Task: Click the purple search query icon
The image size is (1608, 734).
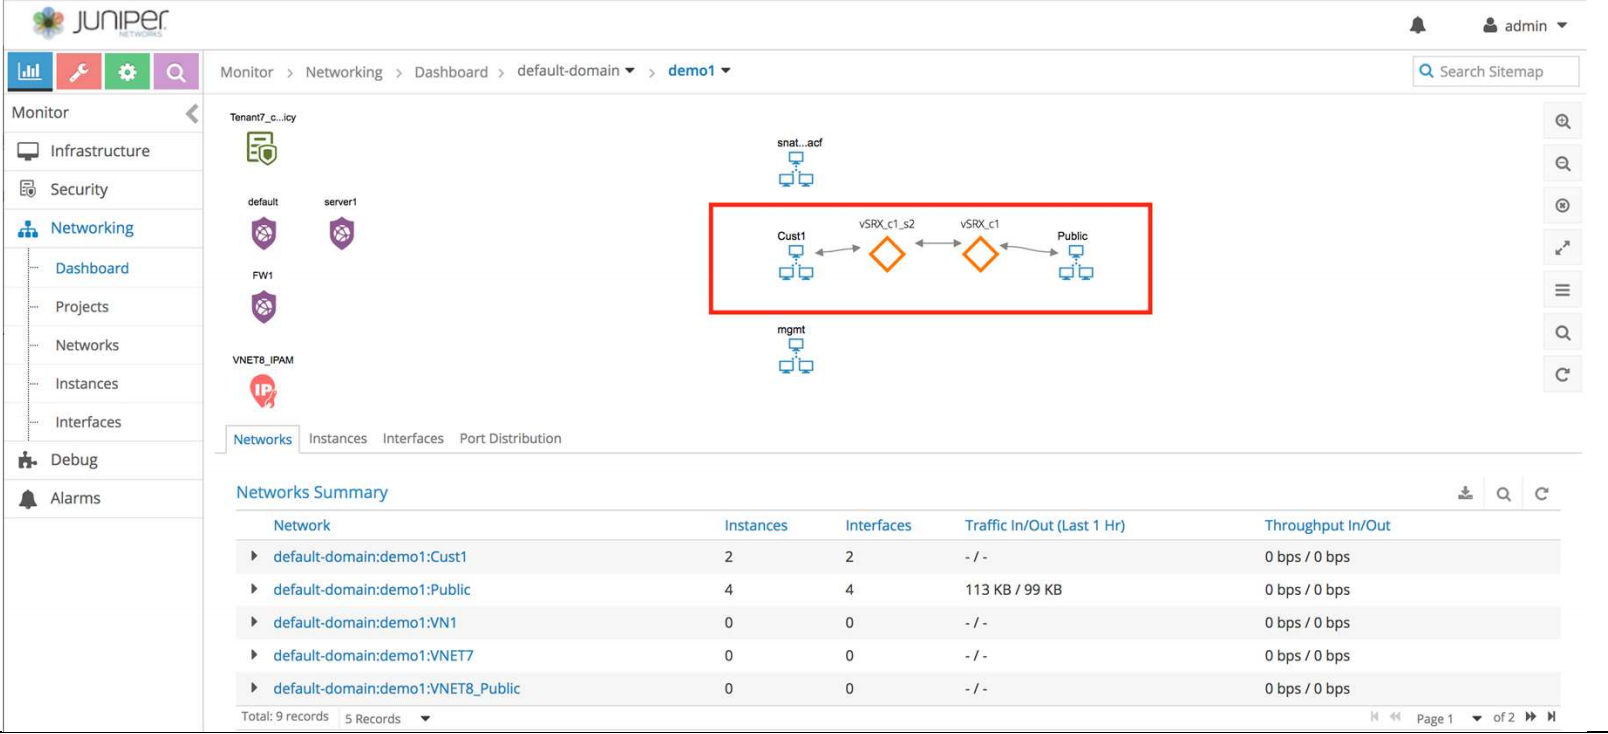Action: (175, 72)
